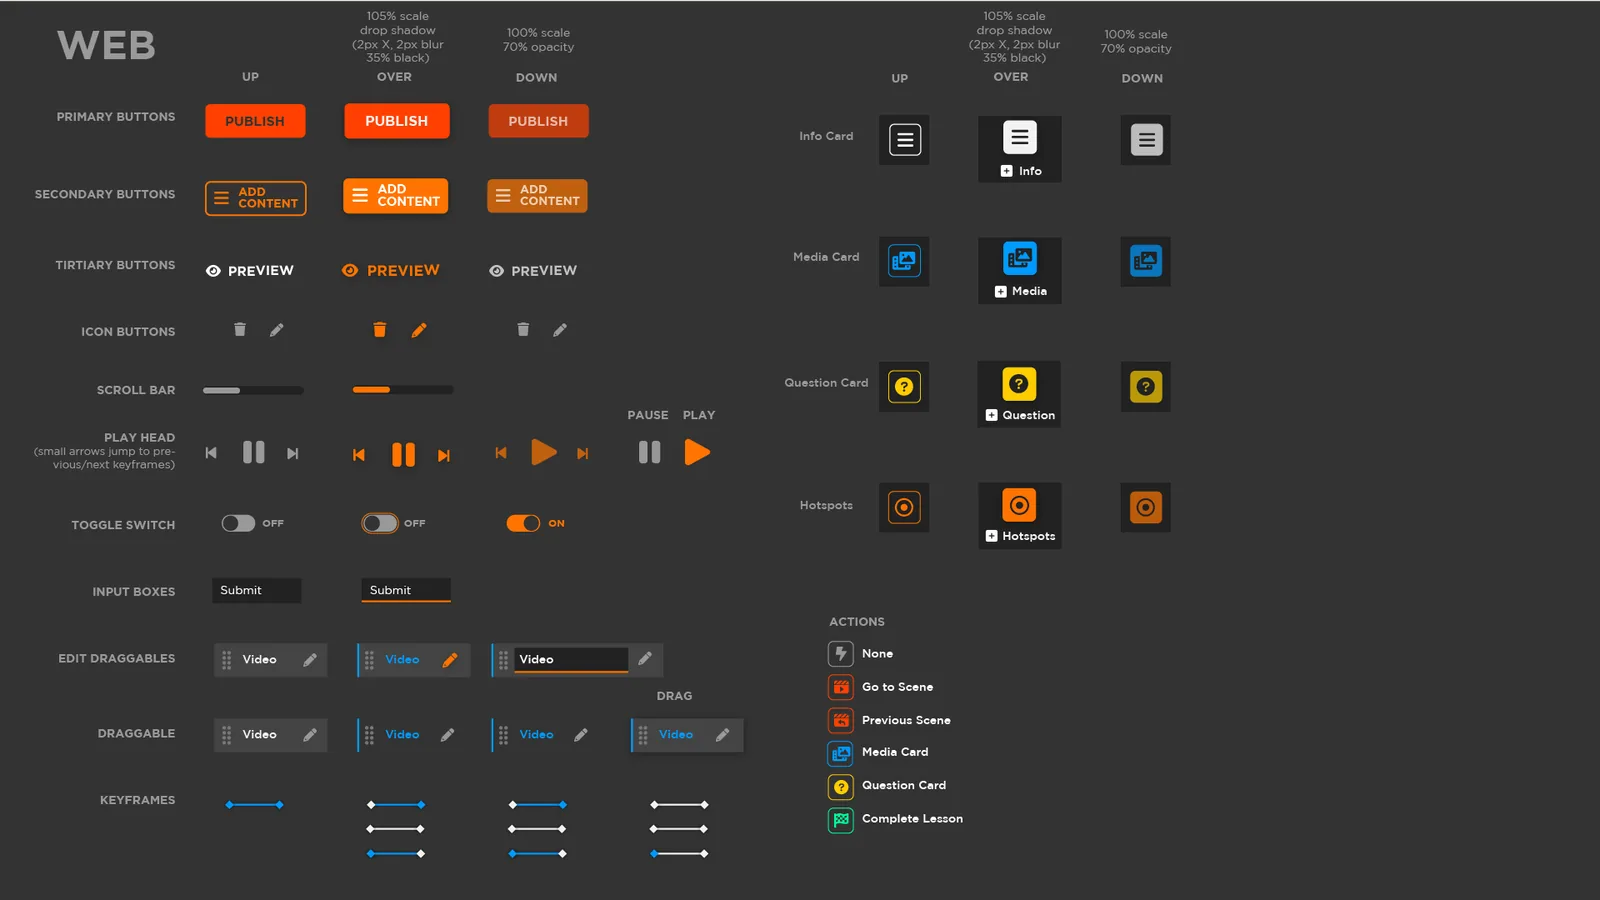Image resolution: width=1600 pixels, height=900 pixels.
Task: Select the Previous Scene action
Action: (890, 720)
